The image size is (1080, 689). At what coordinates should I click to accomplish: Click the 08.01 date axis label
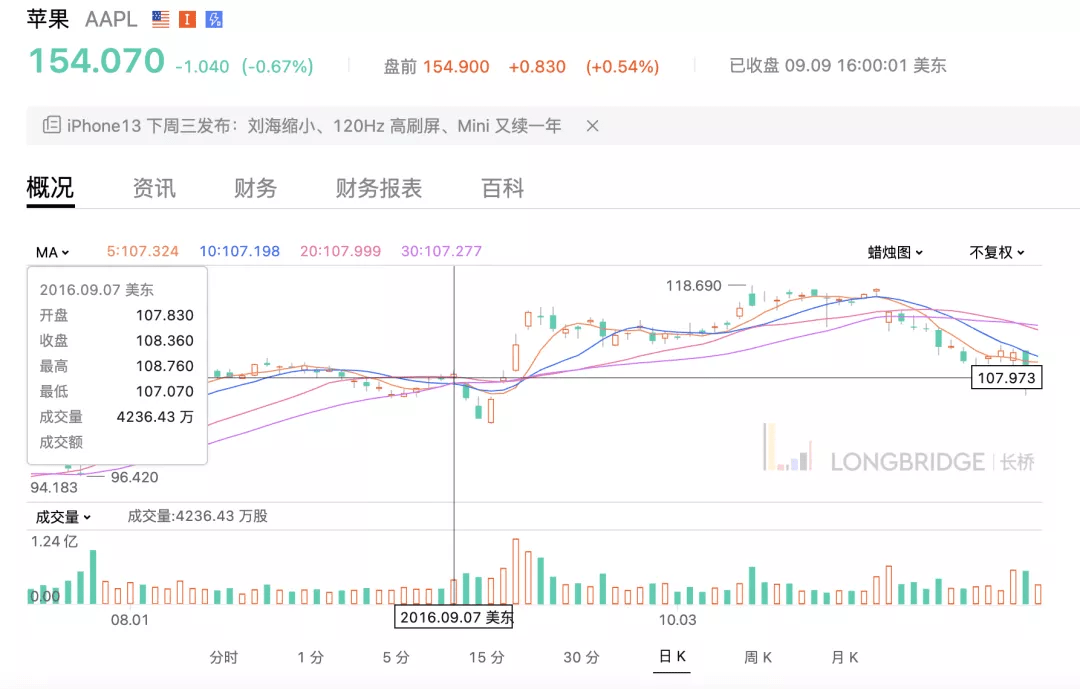pyautogui.click(x=130, y=619)
